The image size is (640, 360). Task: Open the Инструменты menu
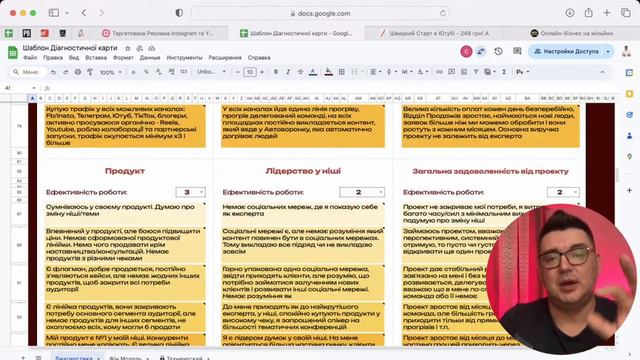pos(184,58)
